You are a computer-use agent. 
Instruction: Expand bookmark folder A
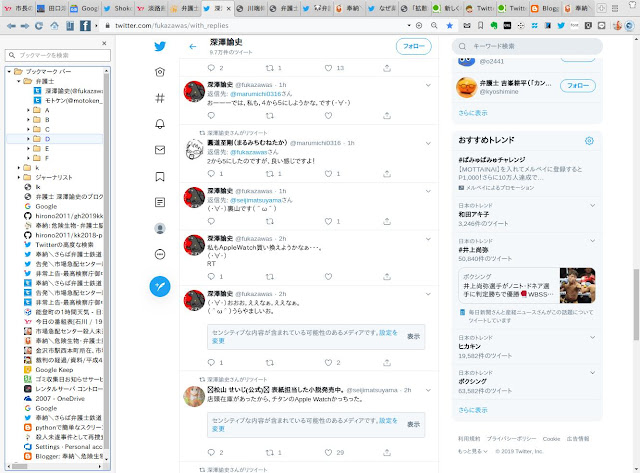(28, 110)
